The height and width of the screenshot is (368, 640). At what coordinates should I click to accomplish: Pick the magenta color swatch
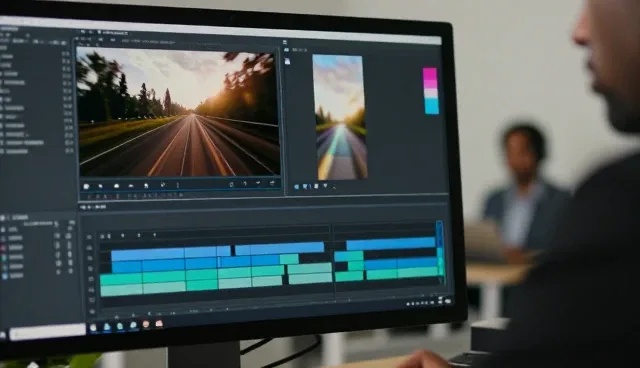[x=430, y=74]
